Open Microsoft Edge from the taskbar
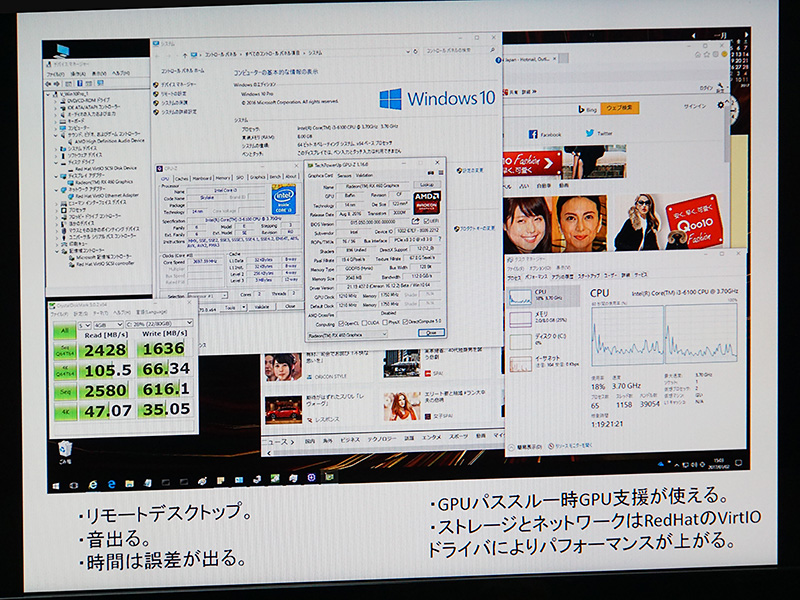 111,484
